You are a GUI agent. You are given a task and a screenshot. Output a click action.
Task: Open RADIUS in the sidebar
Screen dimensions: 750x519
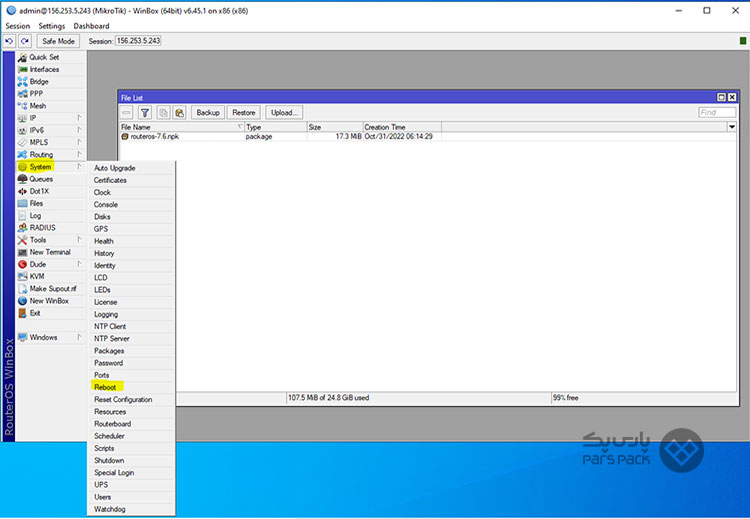point(51,228)
